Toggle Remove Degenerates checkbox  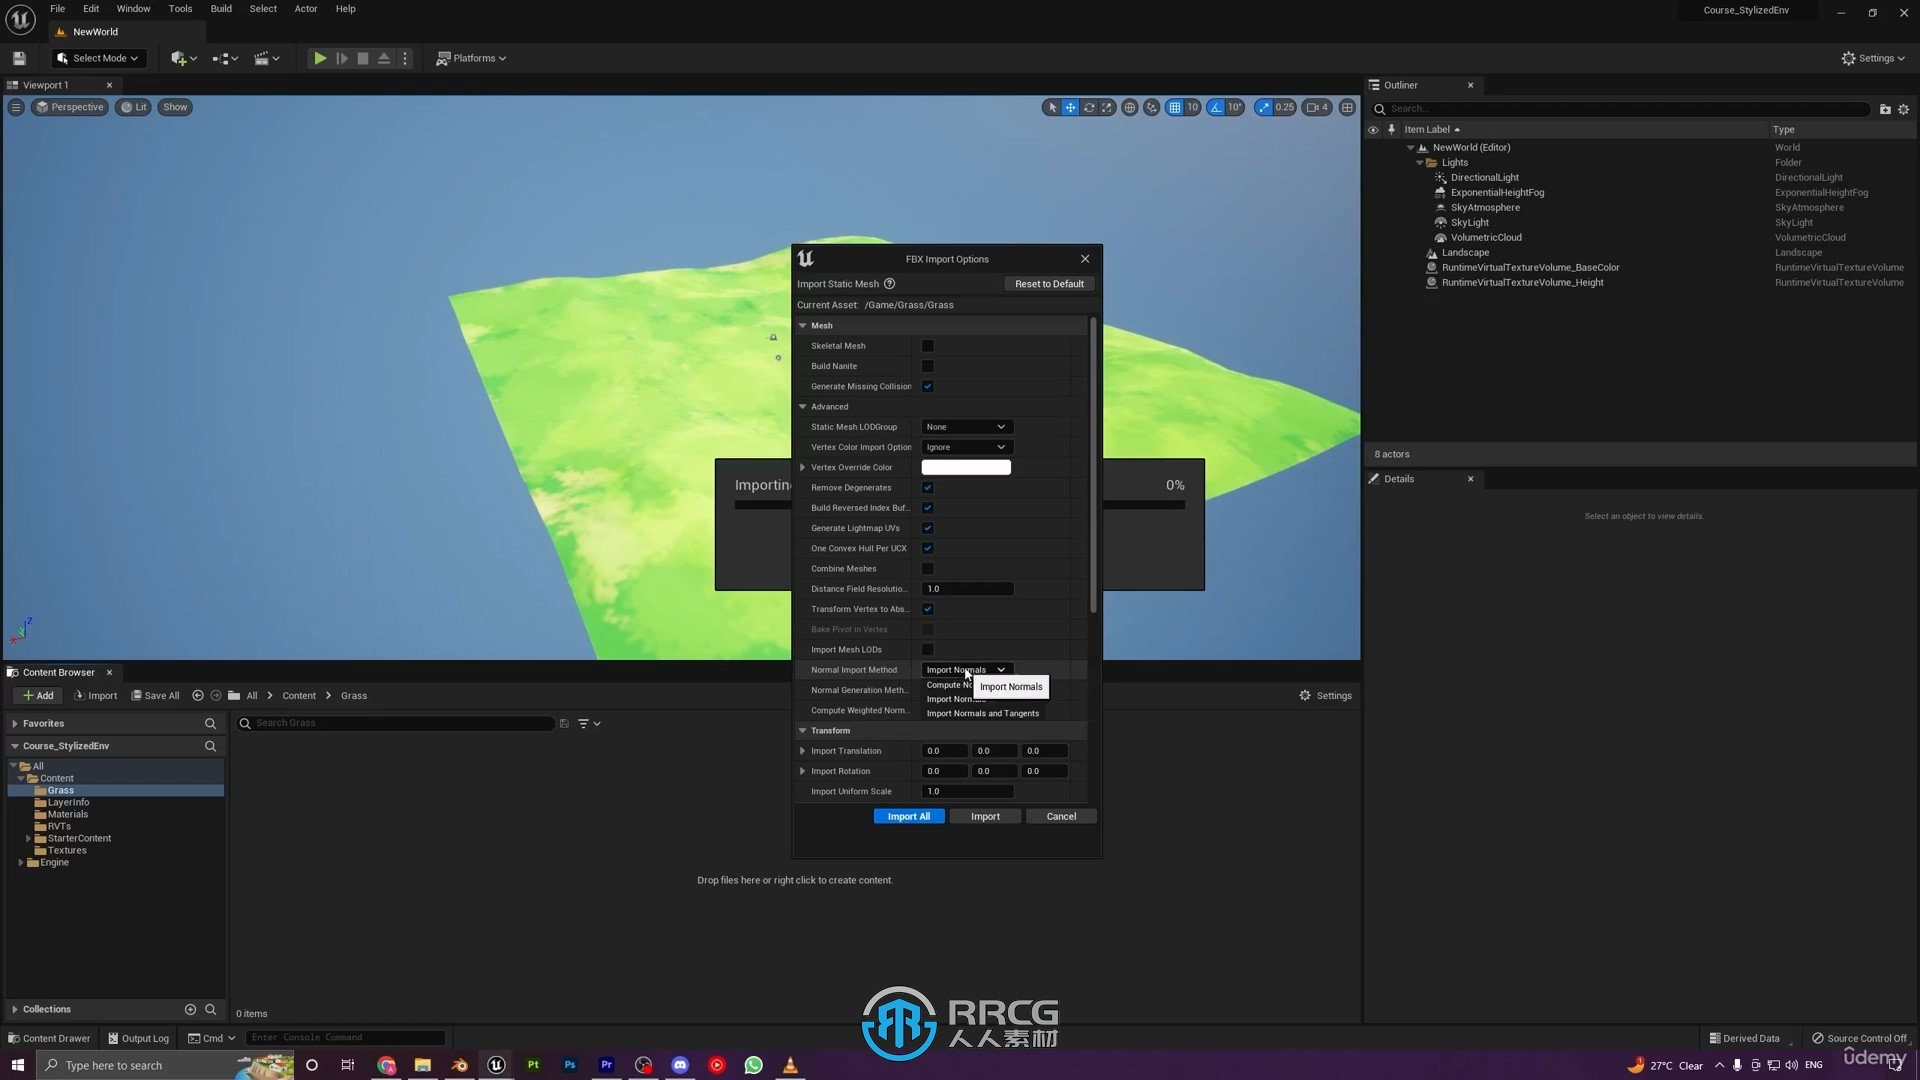pos(927,487)
